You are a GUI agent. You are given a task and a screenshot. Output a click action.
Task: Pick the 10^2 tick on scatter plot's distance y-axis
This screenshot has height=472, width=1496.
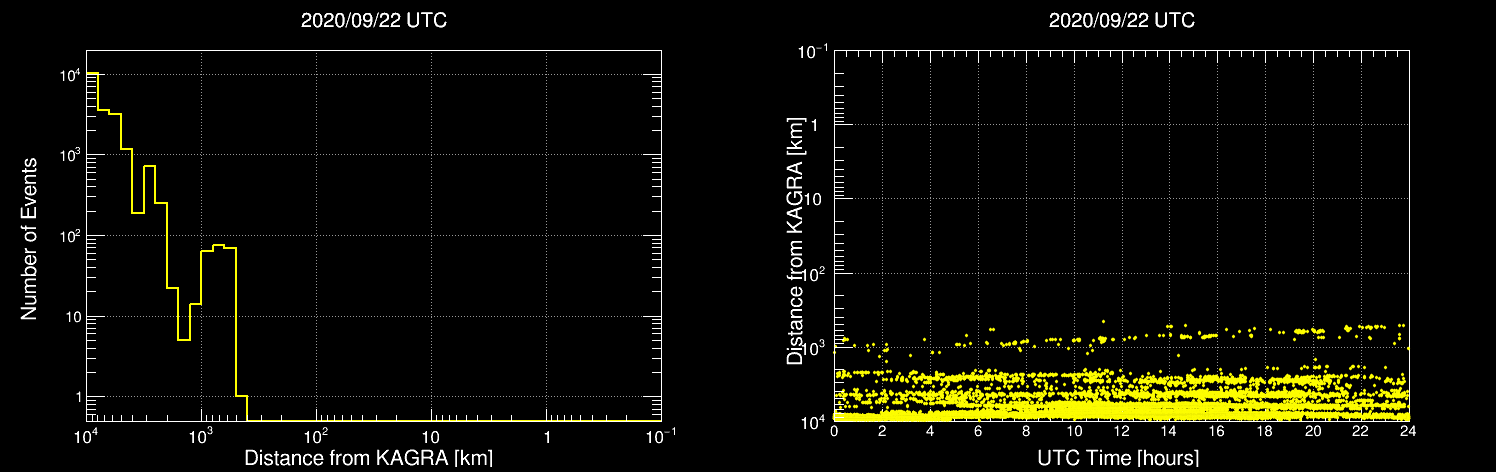816,272
